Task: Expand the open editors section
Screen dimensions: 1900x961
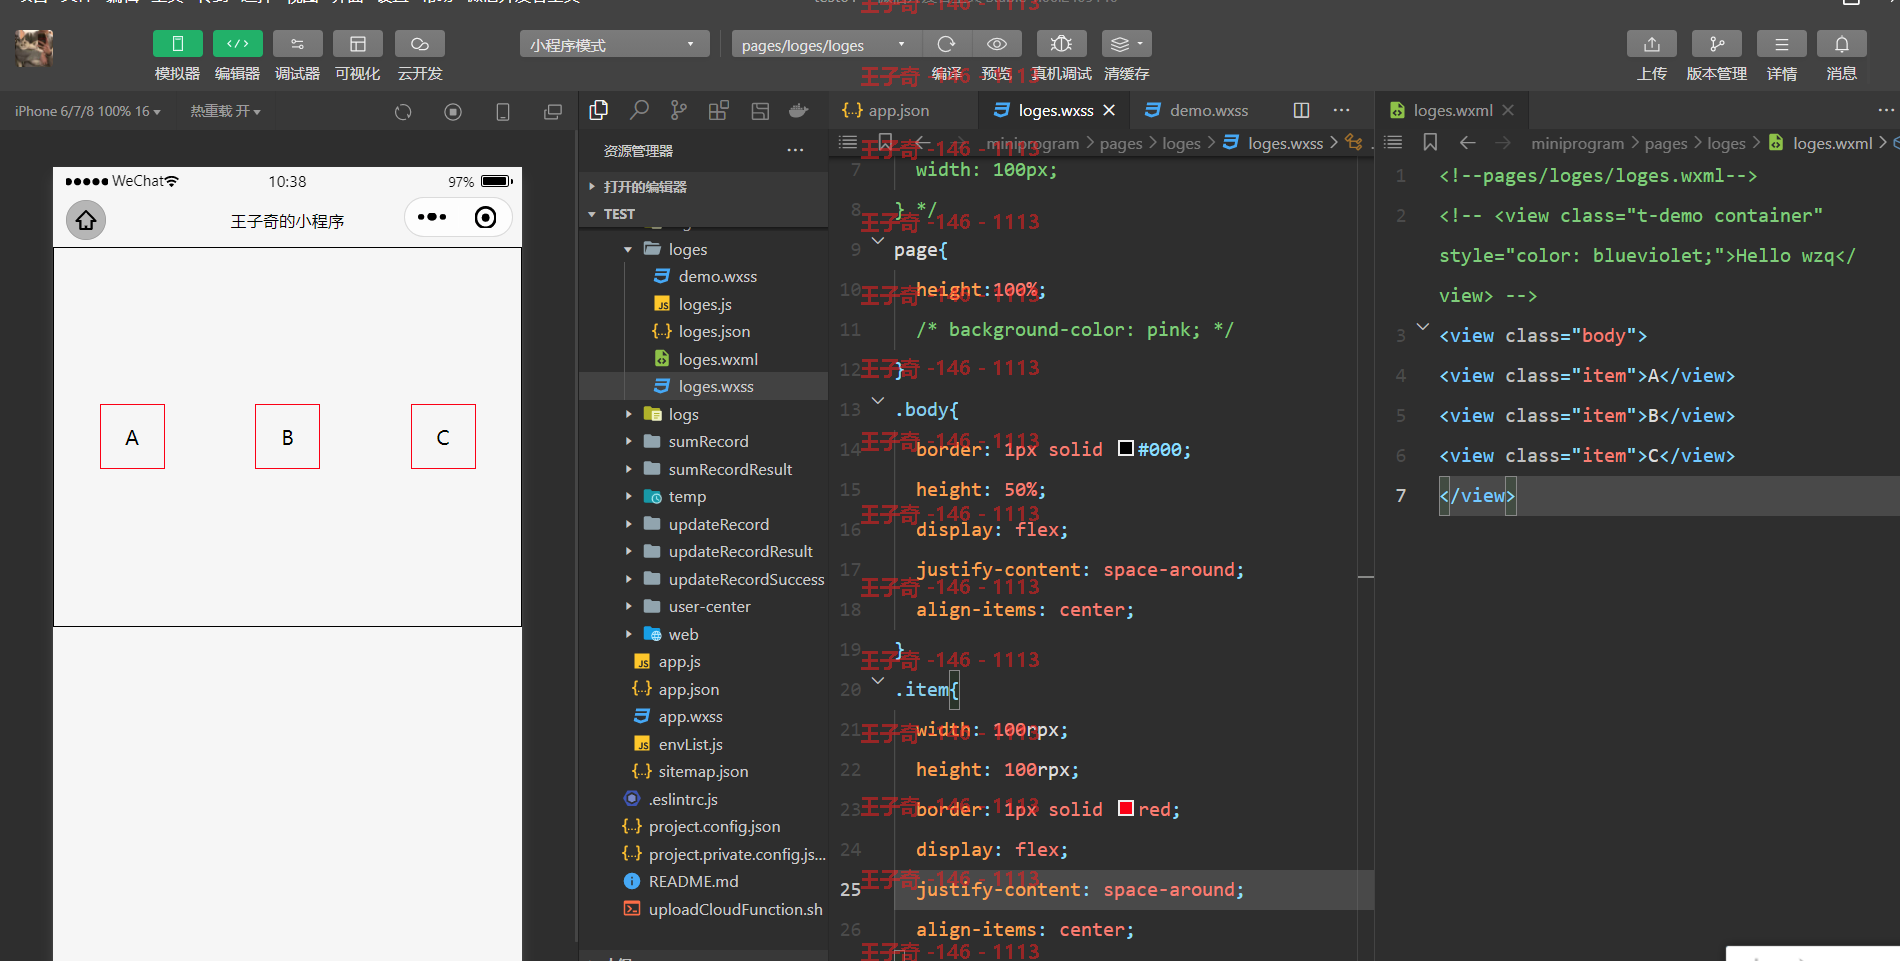Action: 703,187
